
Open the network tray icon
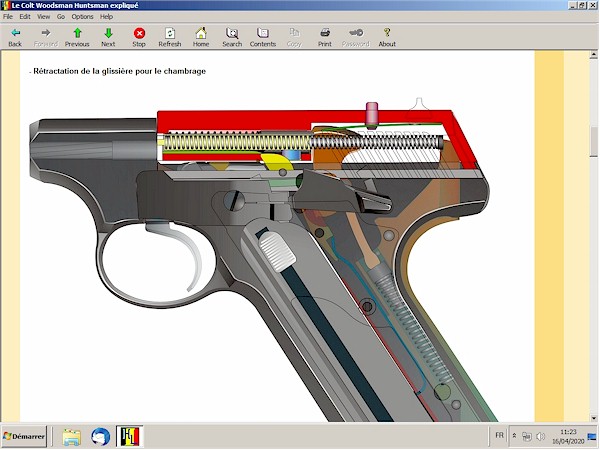[527, 436]
